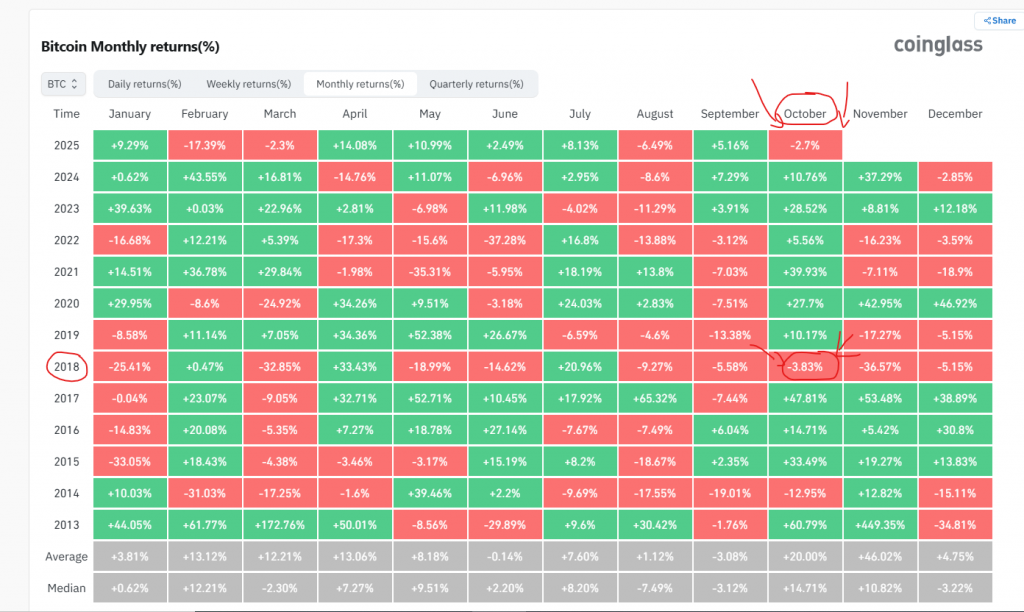
Task: Select the Monthly returns(%) tab
Action: click(360, 84)
